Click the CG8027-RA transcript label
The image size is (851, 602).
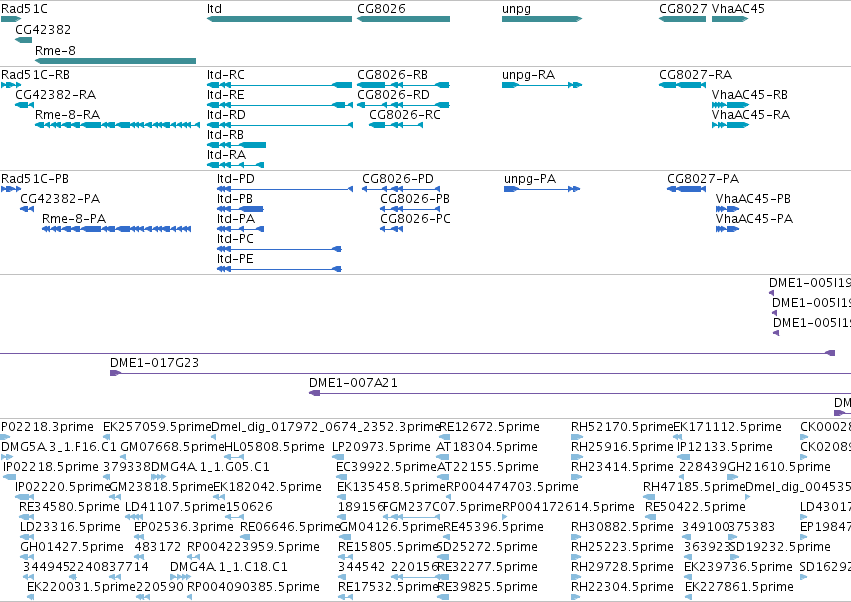point(696,74)
